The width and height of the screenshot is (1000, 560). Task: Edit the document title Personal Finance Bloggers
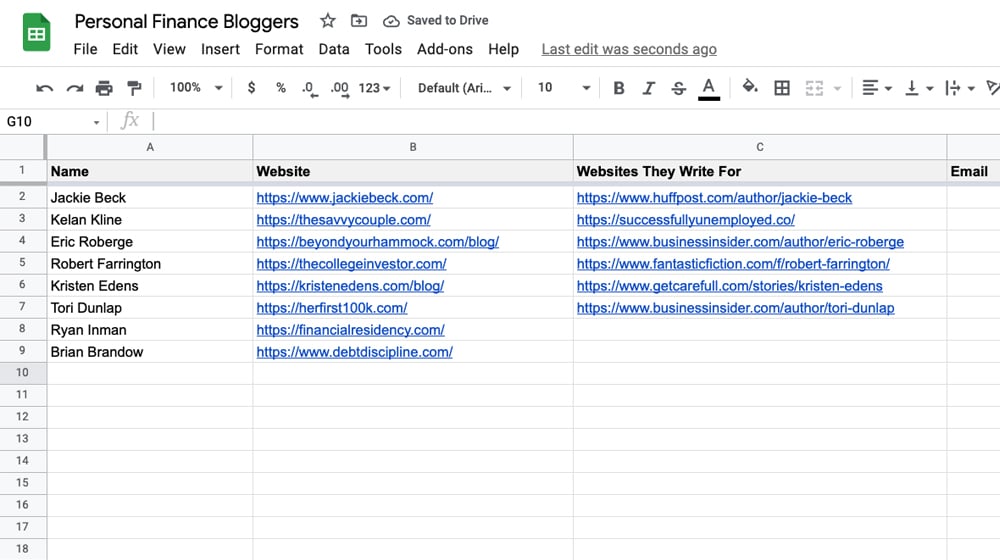point(186,22)
